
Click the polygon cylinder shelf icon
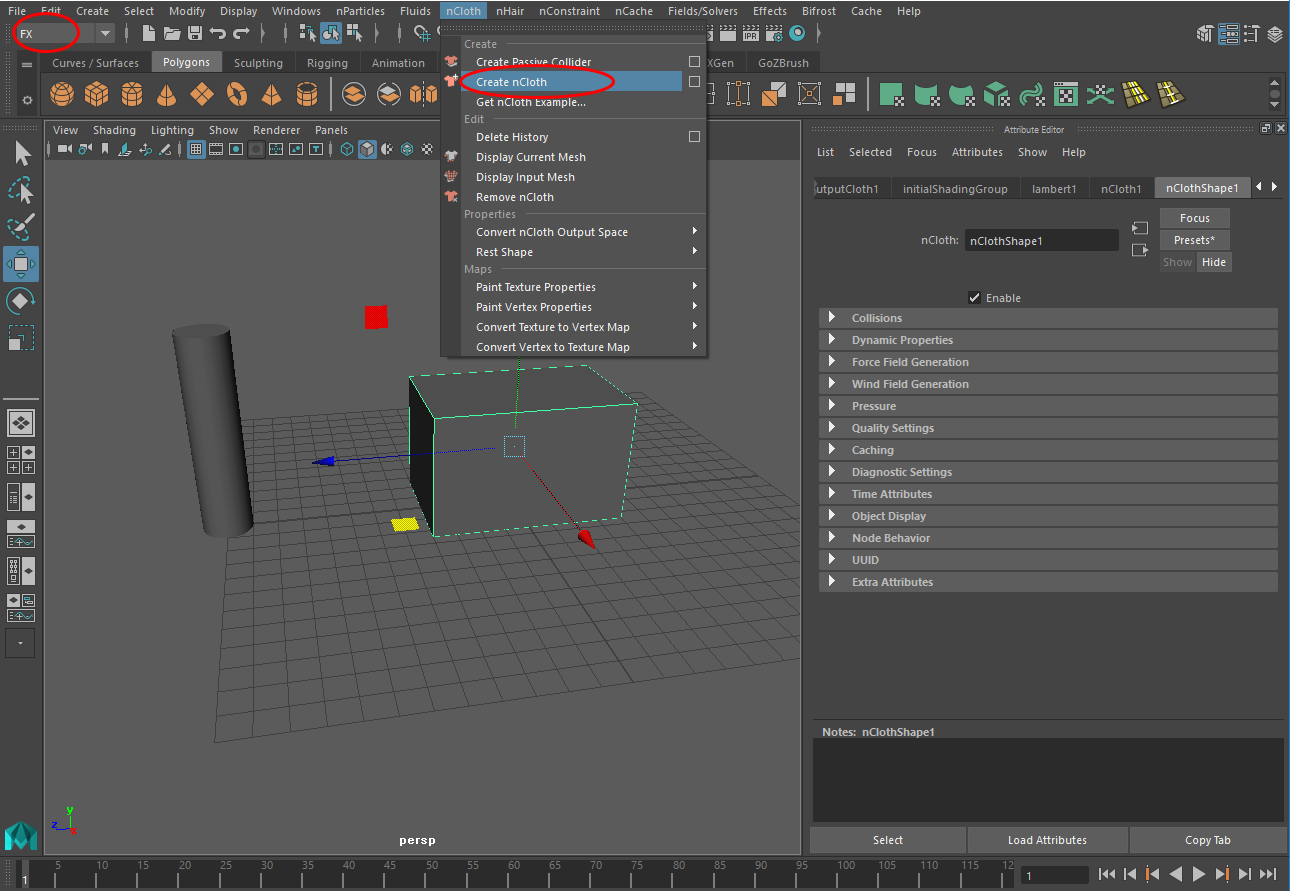click(x=132, y=95)
